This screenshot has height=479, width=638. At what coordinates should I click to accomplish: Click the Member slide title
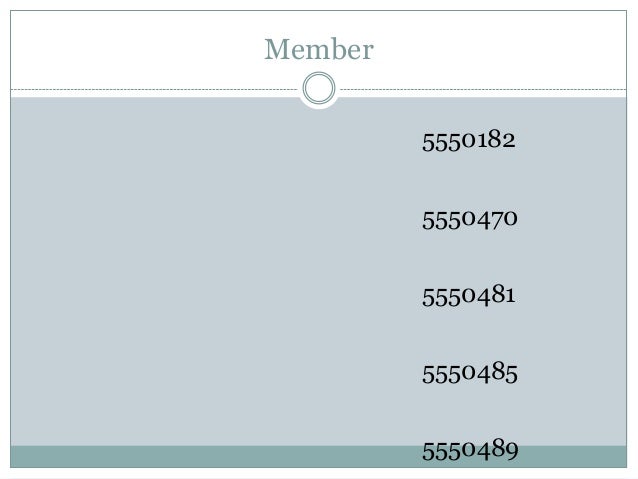pyautogui.click(x=318, y=49)
